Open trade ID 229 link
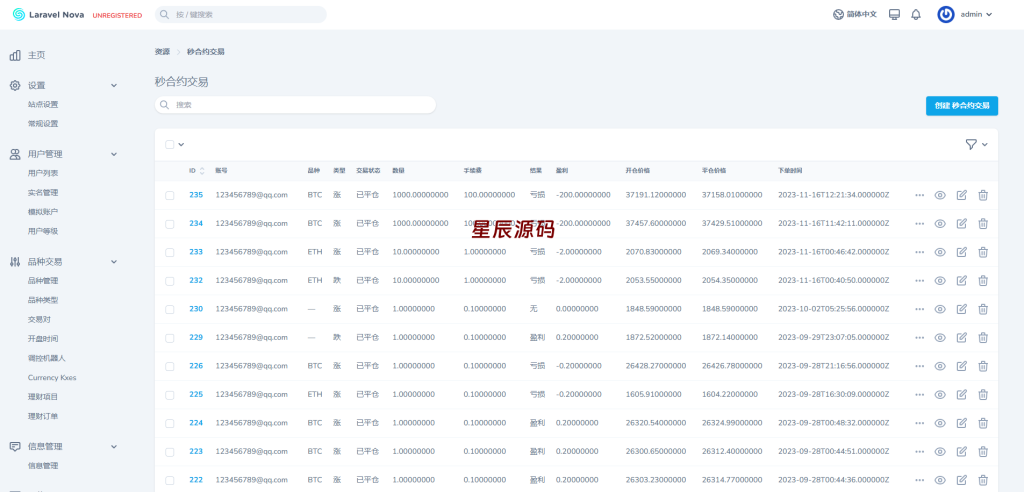The image size is (1024, 492). [196, 338]
